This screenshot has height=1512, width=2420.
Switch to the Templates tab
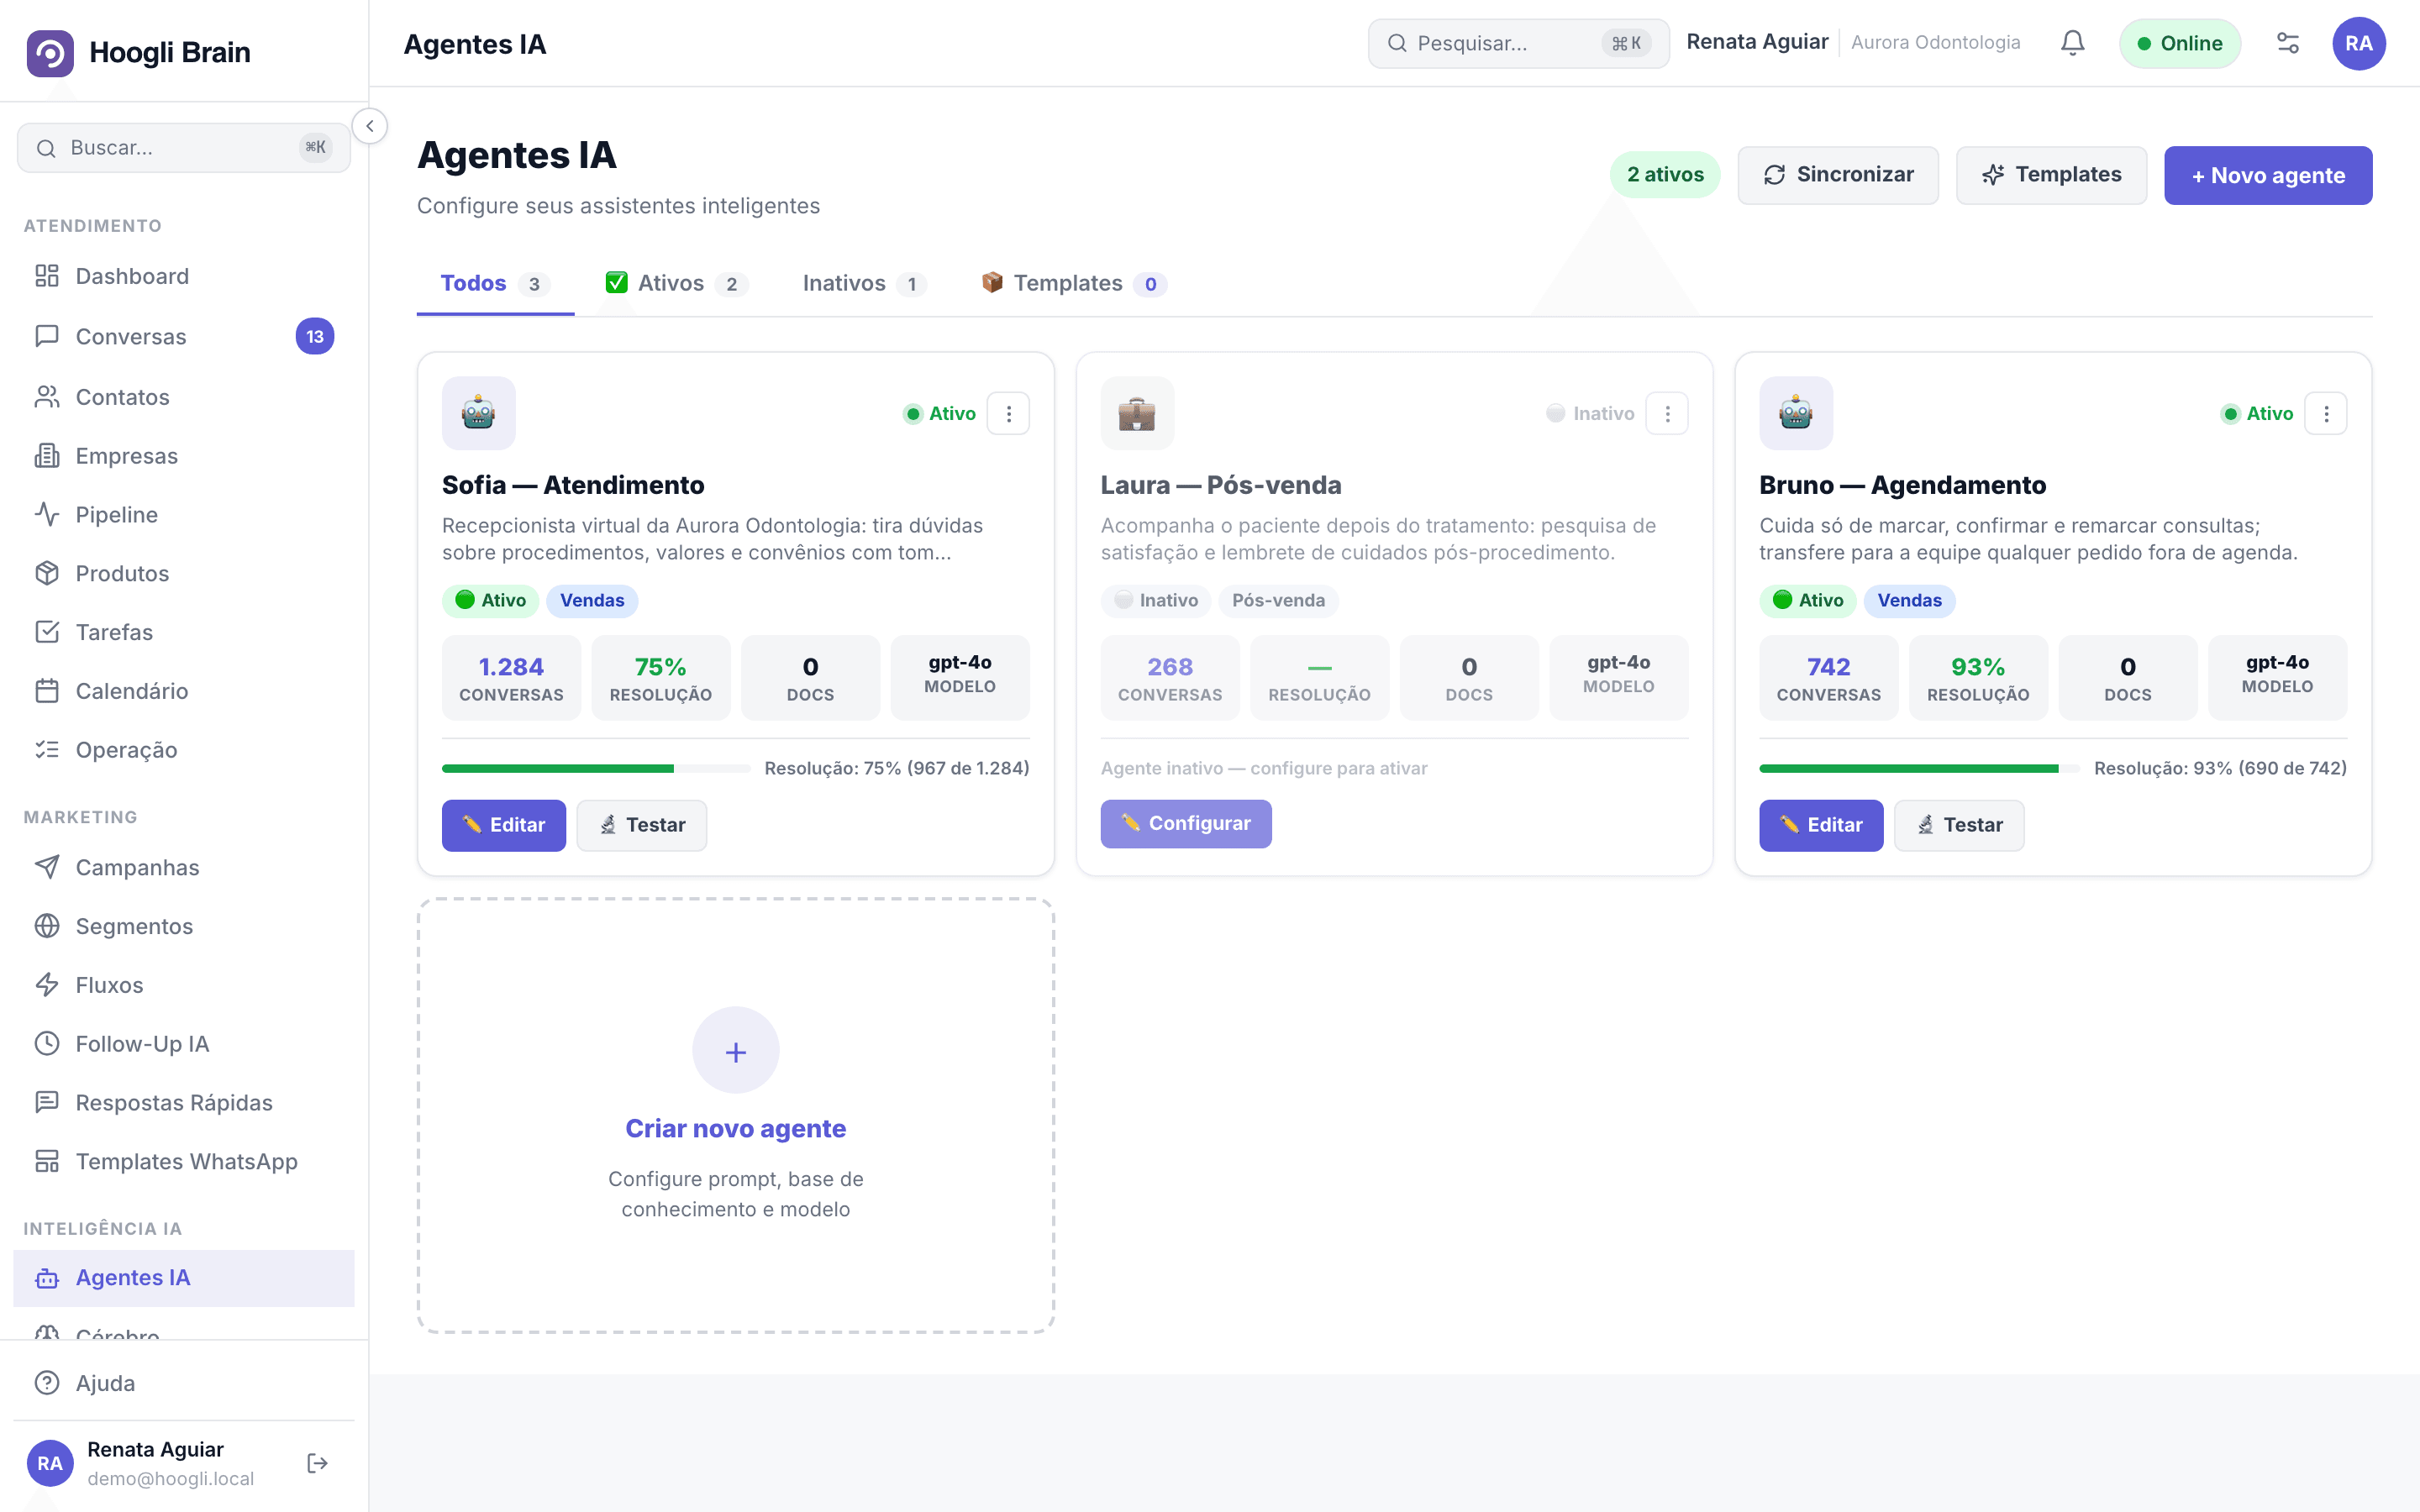pyautogui.click(x=1074, y=284)
